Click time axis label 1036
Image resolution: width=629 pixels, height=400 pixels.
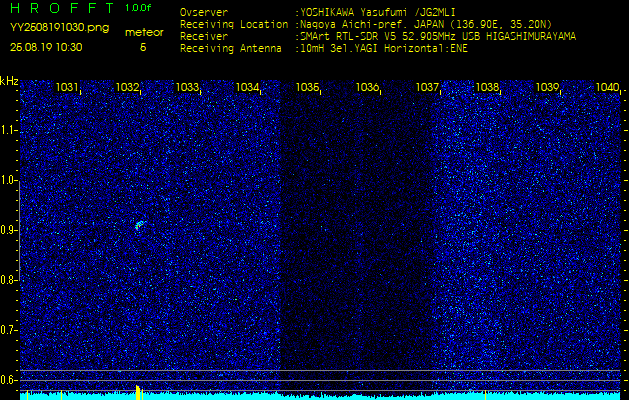[367, 87]
